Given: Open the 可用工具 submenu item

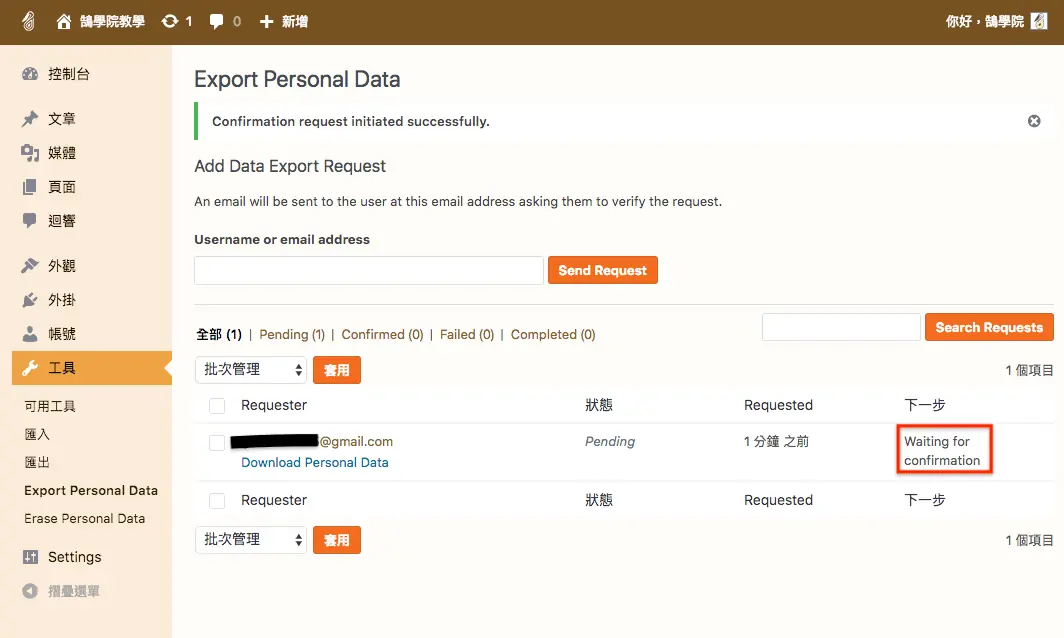Looking at the screenshot, I should coord(50,407).
